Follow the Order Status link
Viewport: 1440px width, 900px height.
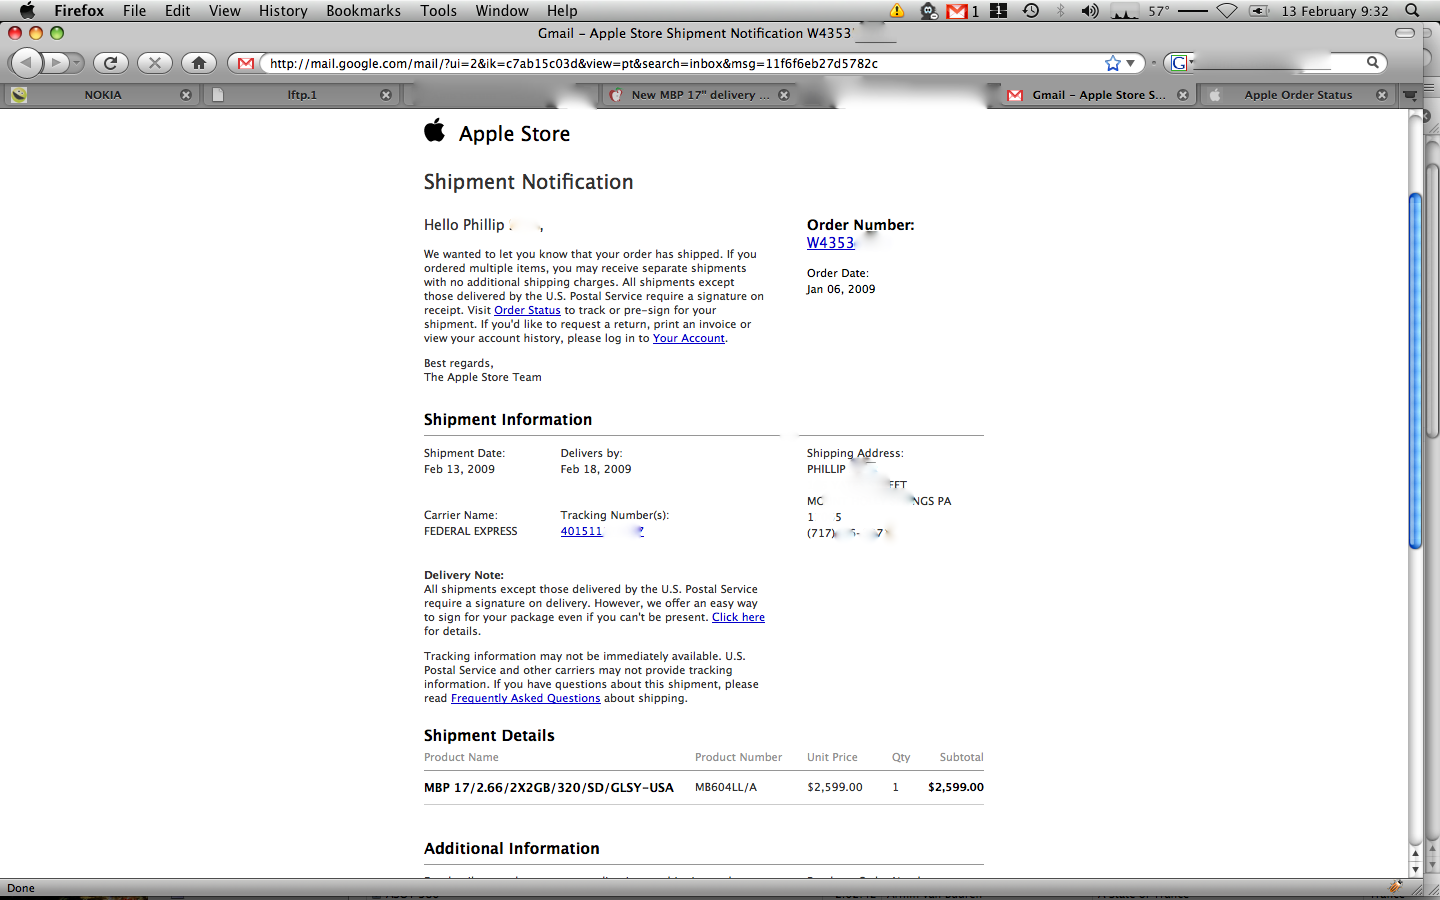[527, 310]
